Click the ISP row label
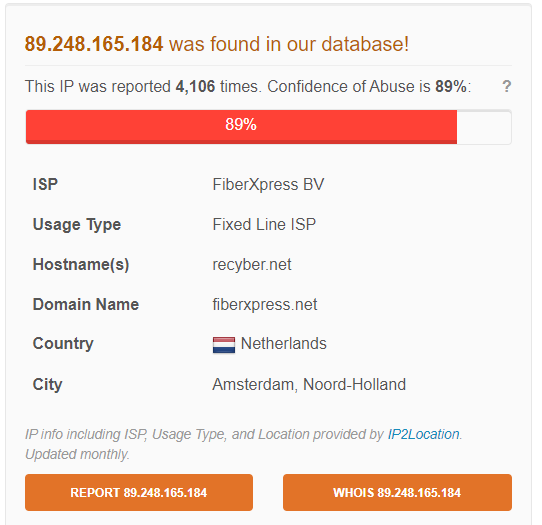Image resolution: width=542 pixels, height=525 pixels. pos(45,184)
